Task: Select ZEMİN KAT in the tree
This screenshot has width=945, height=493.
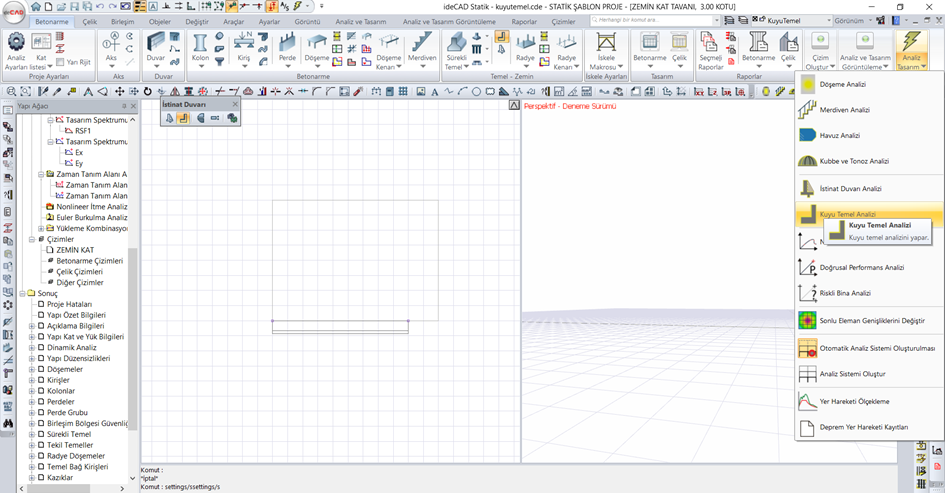Action: point(75,250)
